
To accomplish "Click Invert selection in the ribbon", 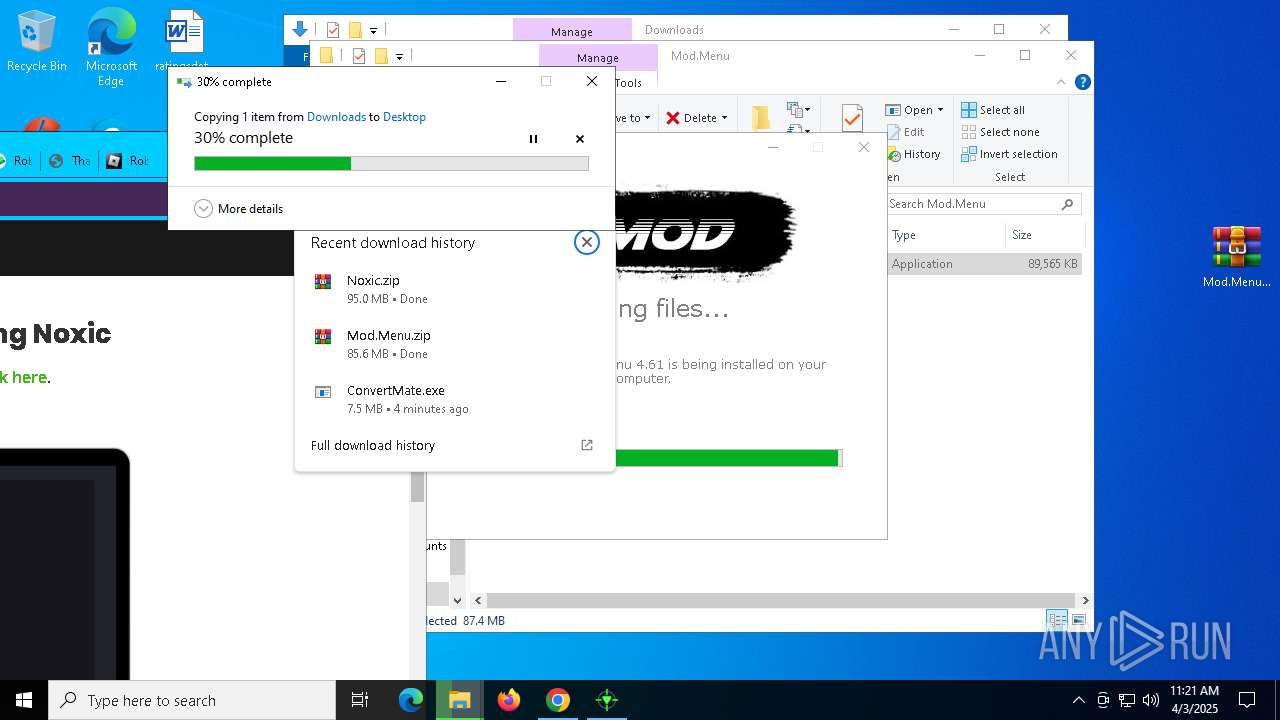I will [x=1009, y=154].
